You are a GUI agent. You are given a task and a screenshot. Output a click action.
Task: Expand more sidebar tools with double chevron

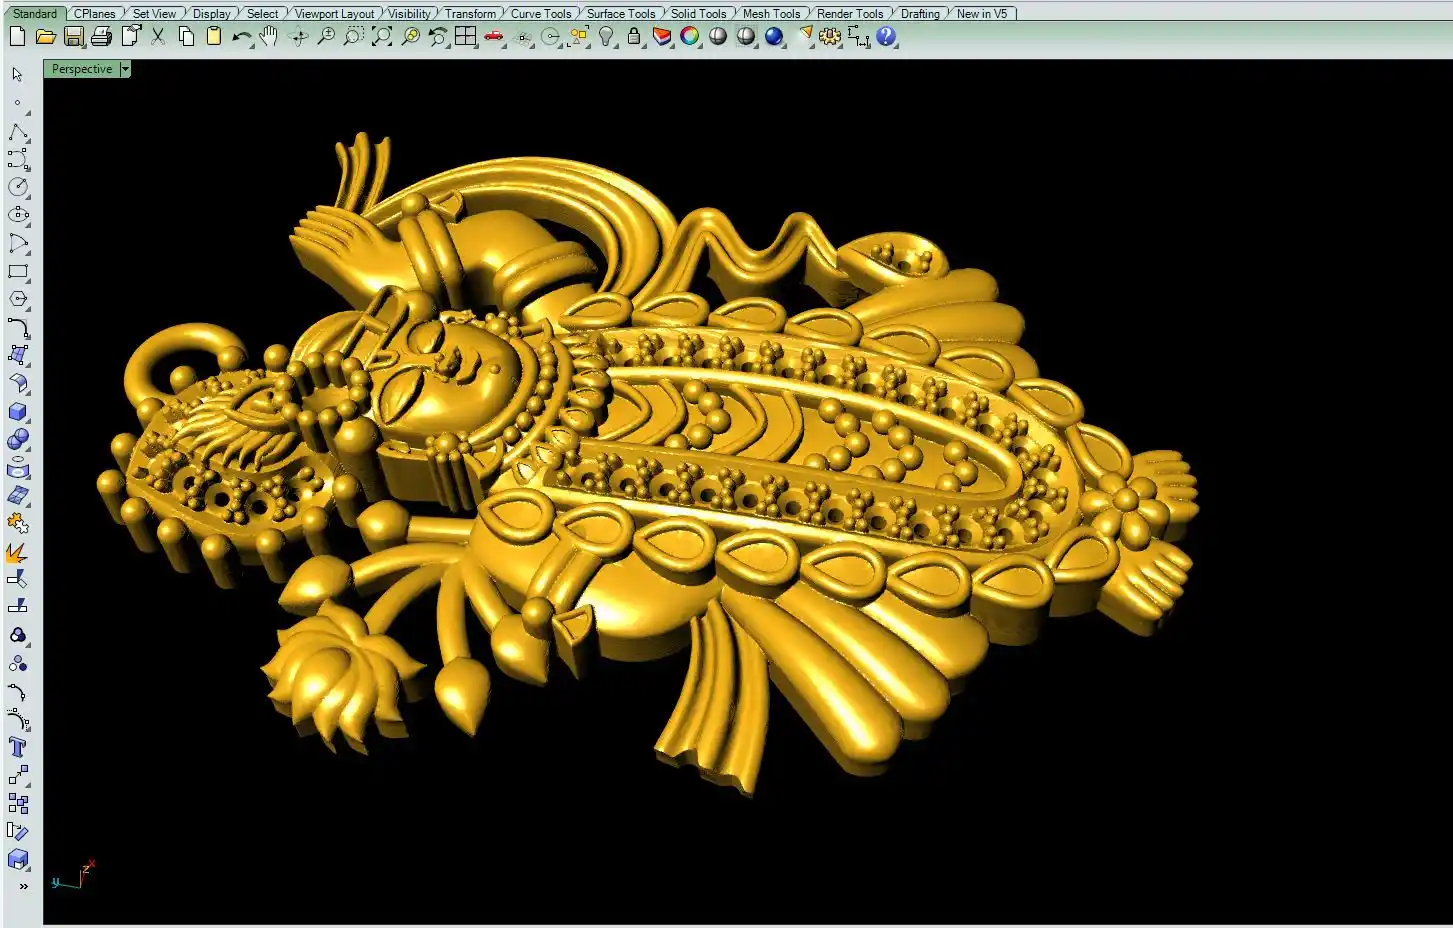pos(23,886)
